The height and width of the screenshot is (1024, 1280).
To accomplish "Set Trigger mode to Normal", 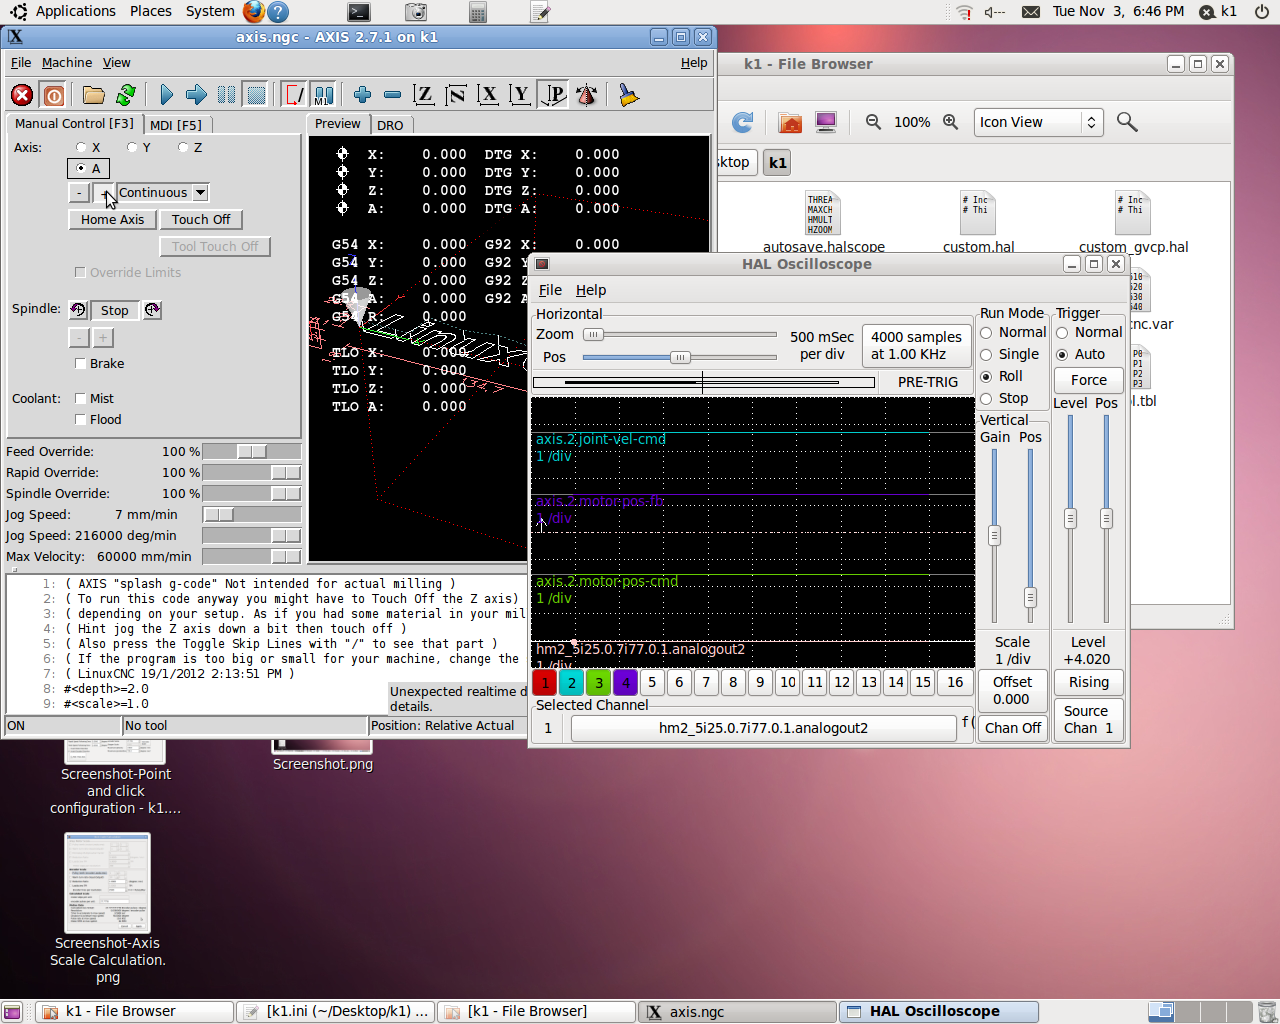I will (1062, 332).
